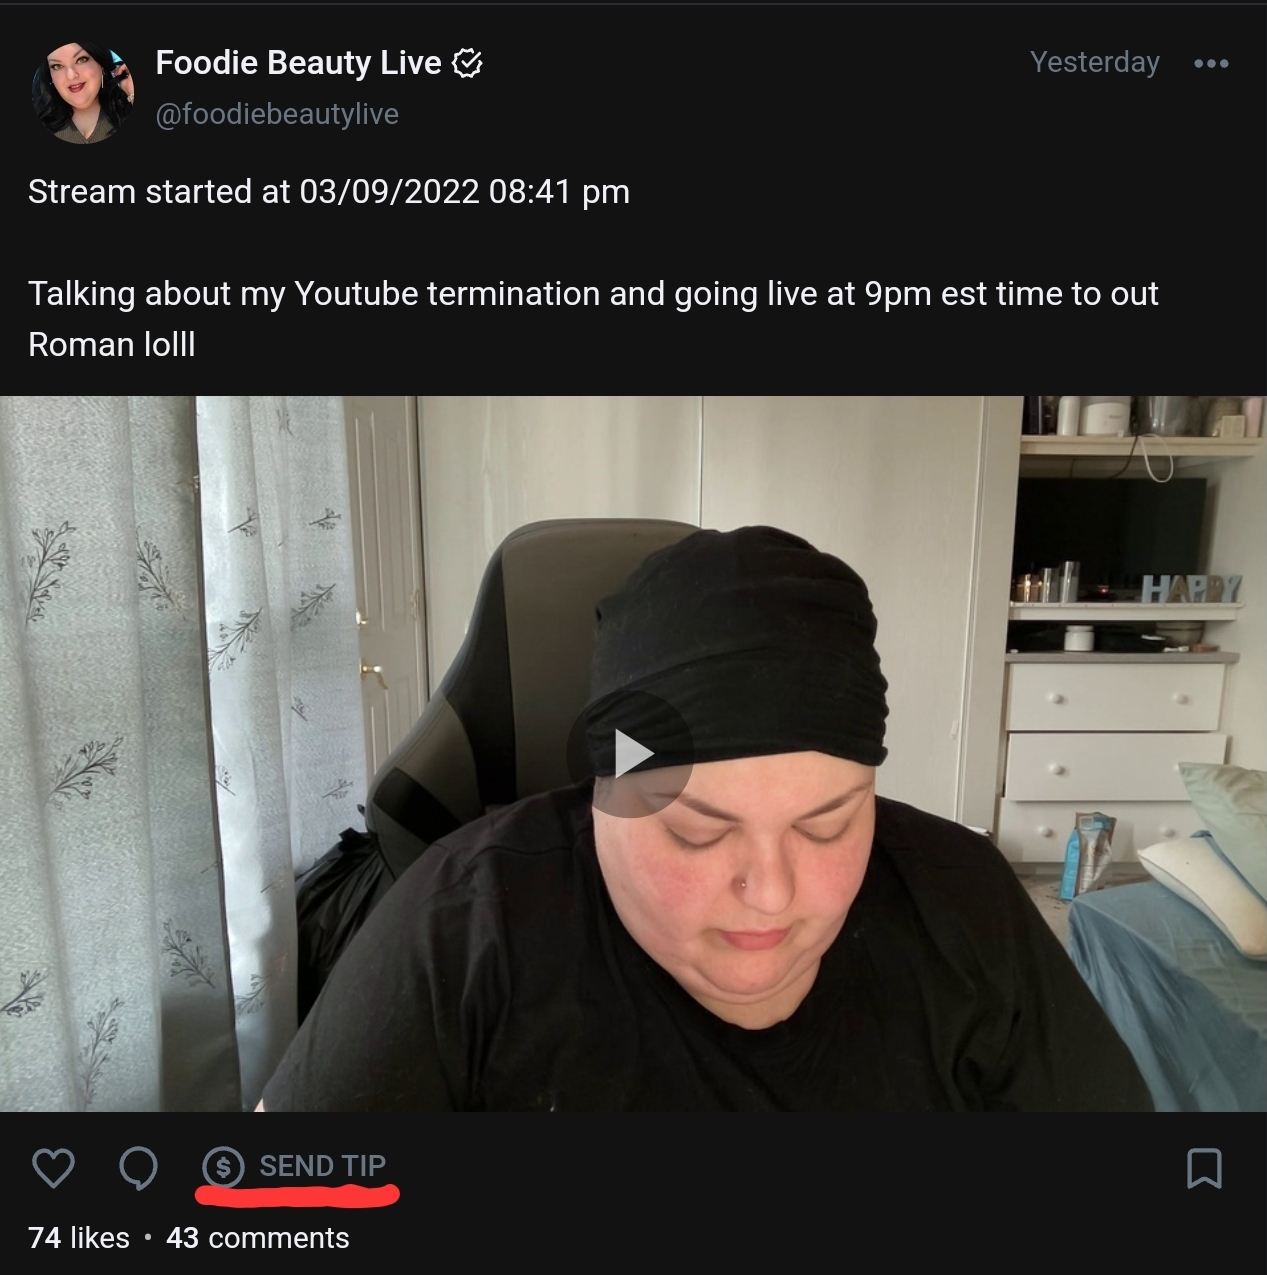Click the SEND TIP label
The height and width of the screenshot is (1275, 1267).
pyautogui.click(x=322, y=1166)
